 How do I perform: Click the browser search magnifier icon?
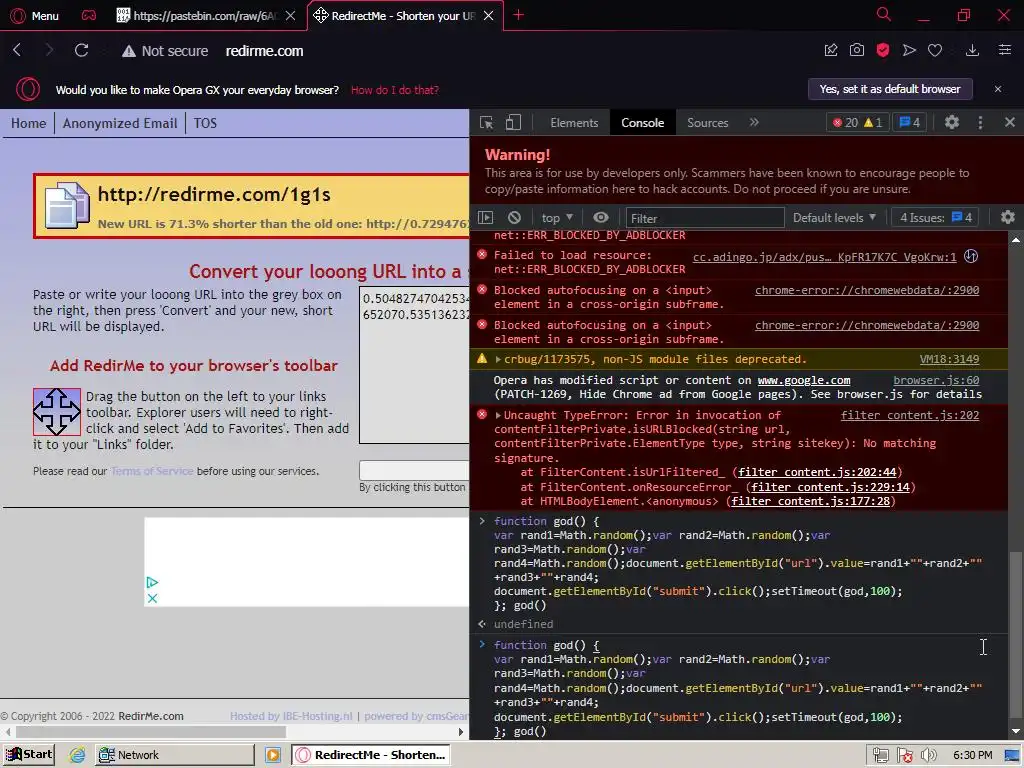coord(884,14)
